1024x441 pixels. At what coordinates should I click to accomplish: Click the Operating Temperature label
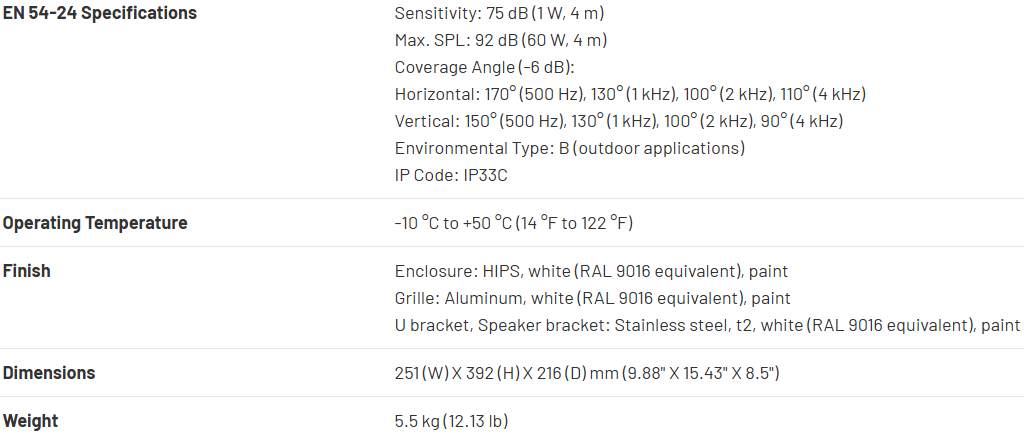pyautogui.click(x=95, y=223)
